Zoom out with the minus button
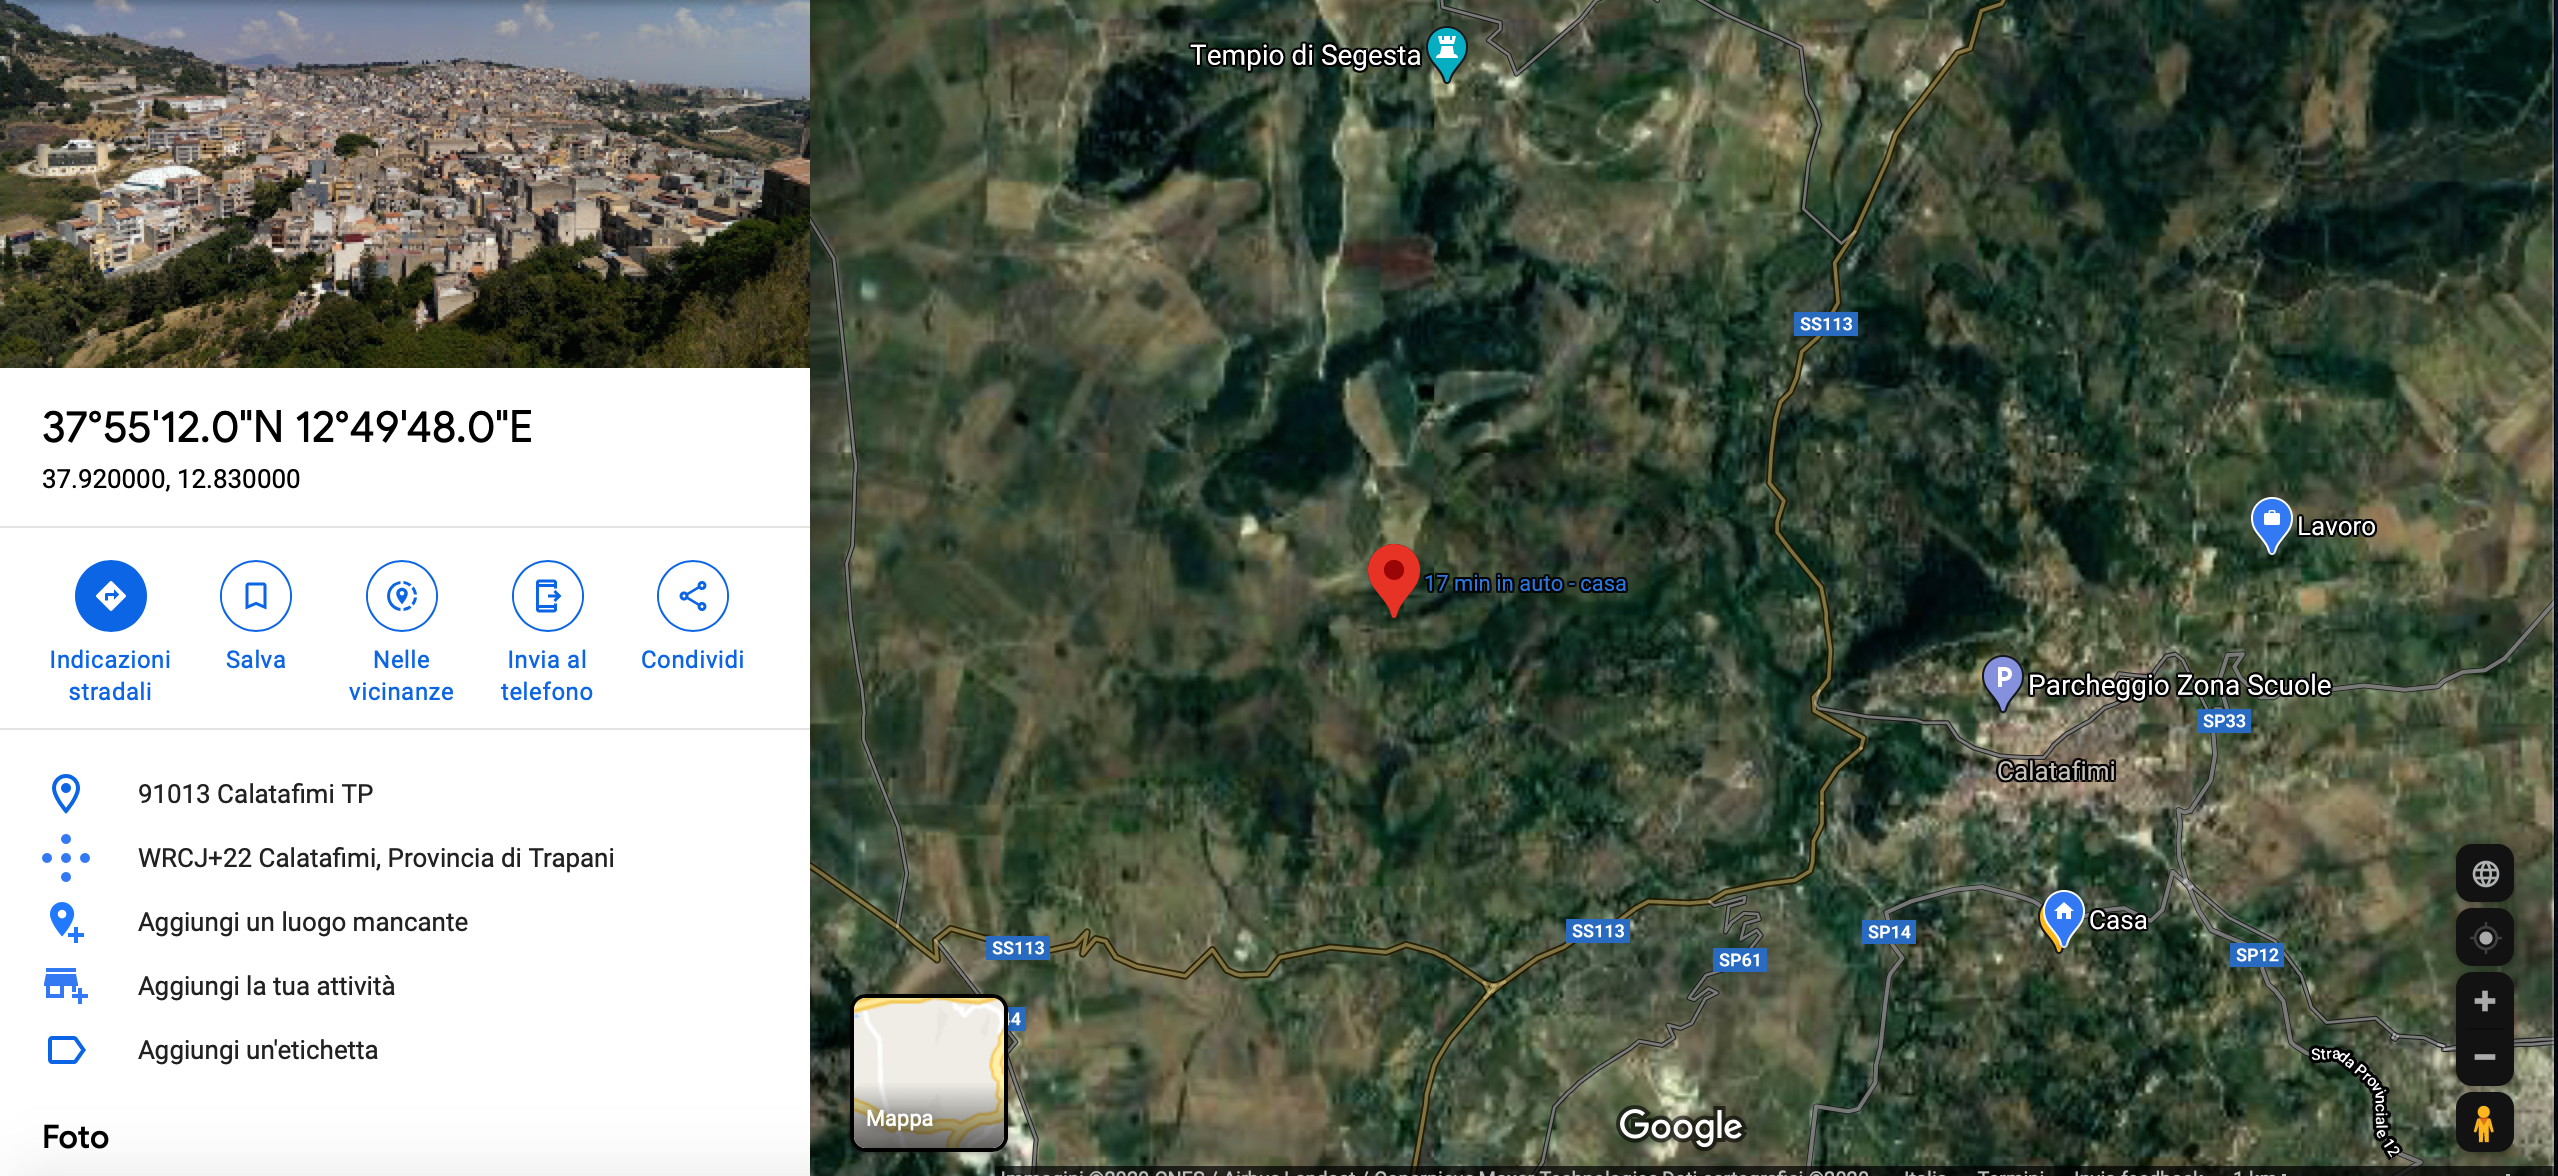 pos(2485,1057)
